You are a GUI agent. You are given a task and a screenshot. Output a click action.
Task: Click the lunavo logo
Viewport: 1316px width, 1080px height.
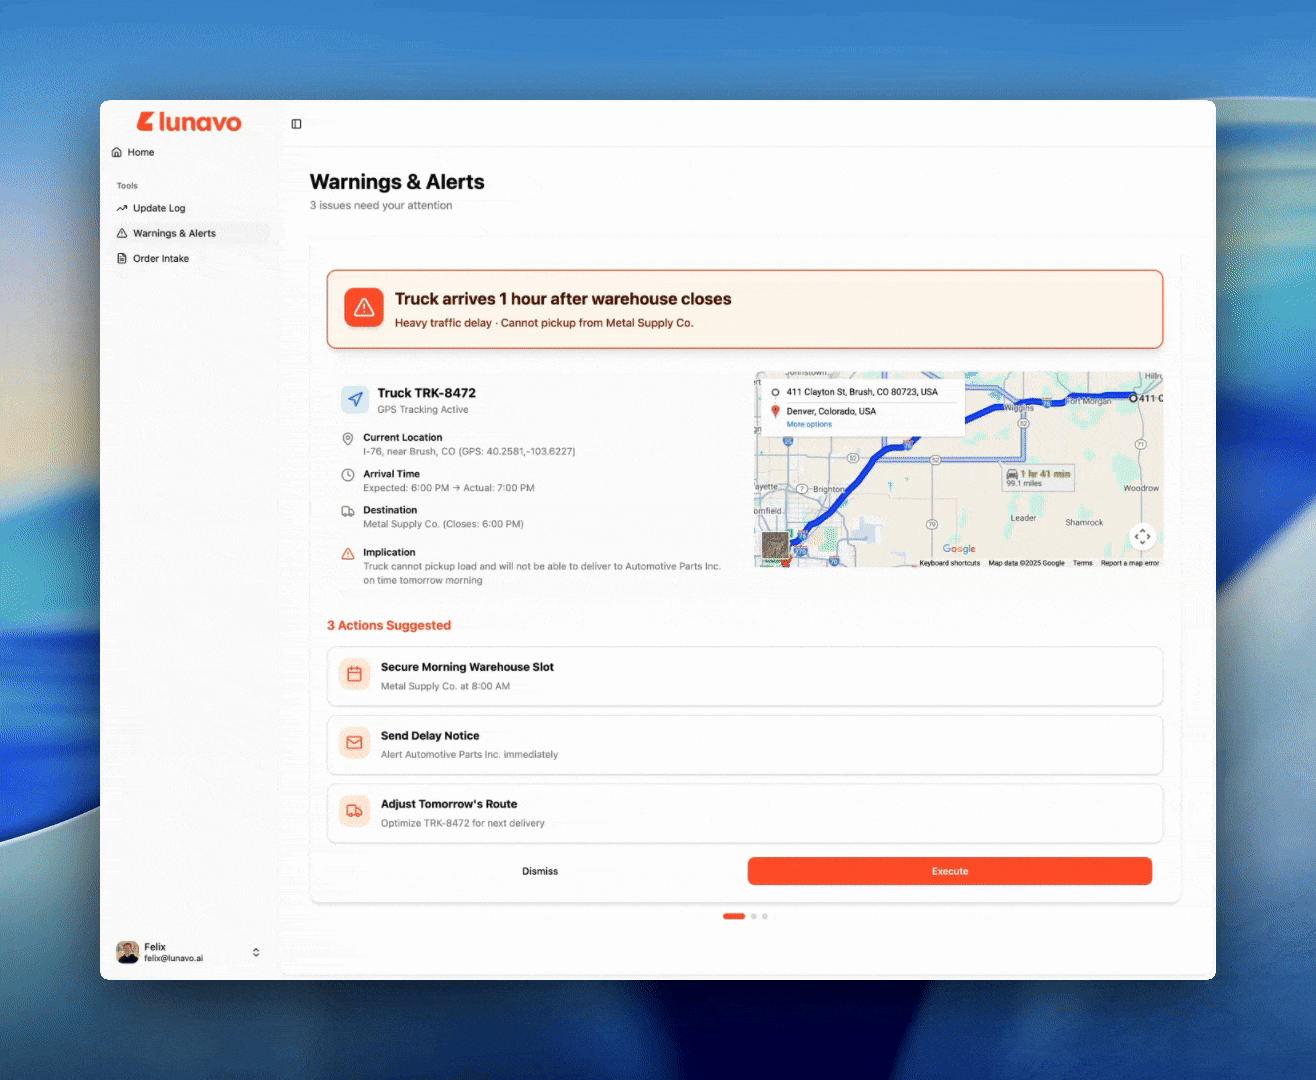(x=189, y=122)
